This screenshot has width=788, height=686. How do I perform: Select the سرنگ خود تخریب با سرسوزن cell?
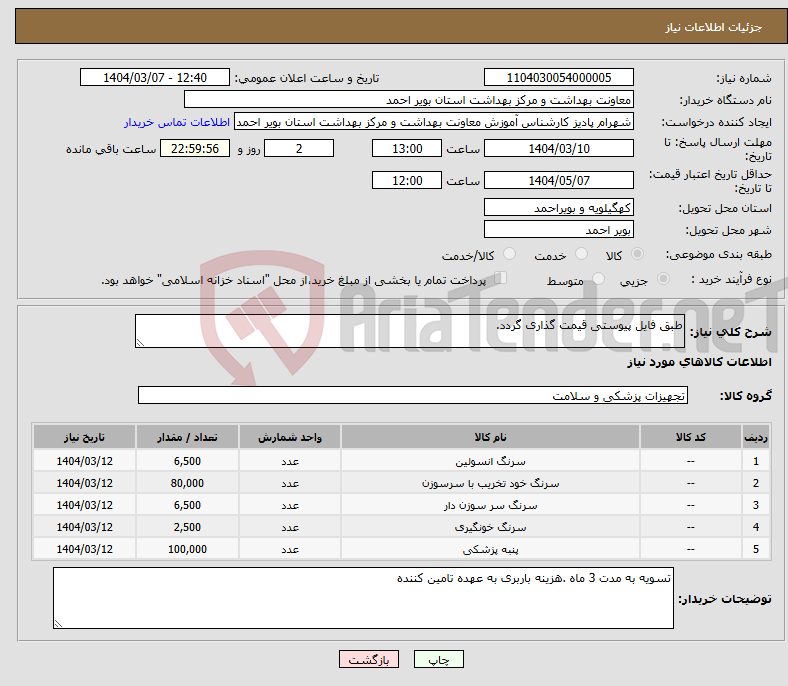click(x=490, y=483)
